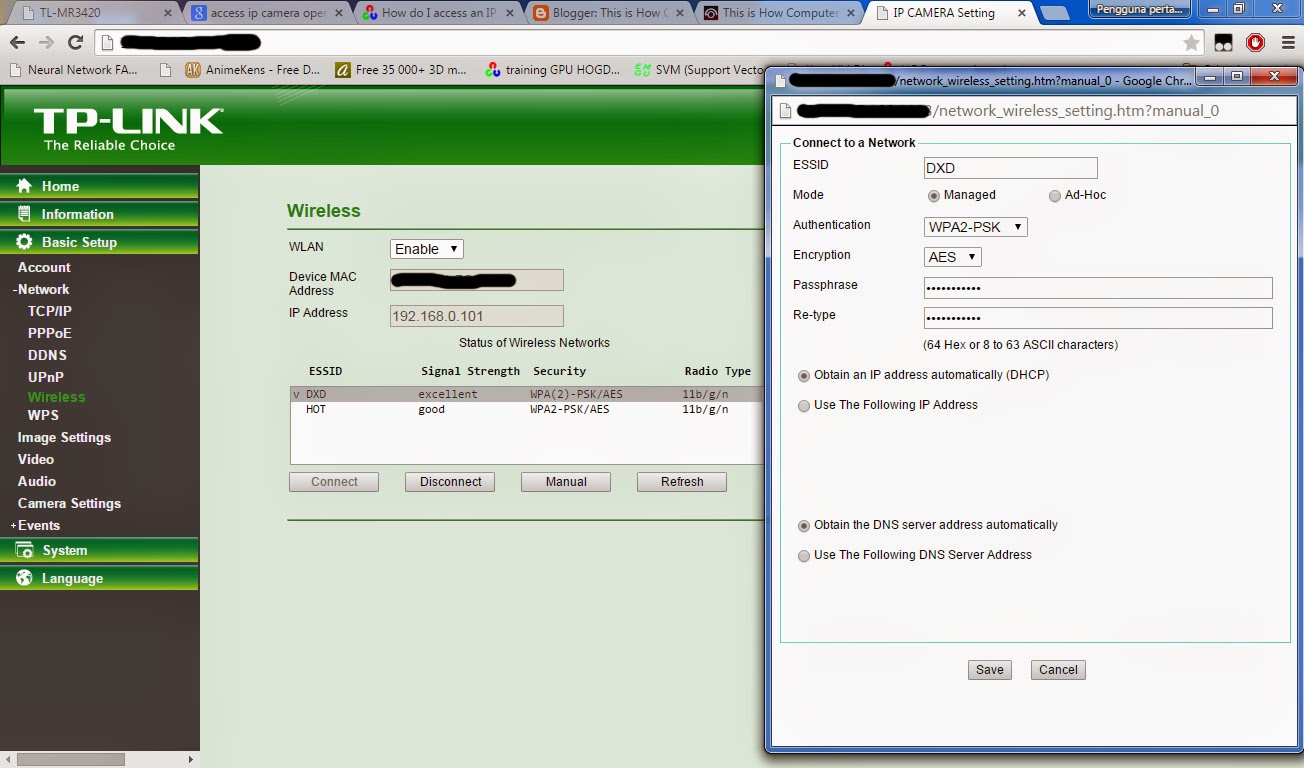Open the training GPU HOGD bookmark
This screenshot has width=1304, height=768.
(x=553, y=70)
